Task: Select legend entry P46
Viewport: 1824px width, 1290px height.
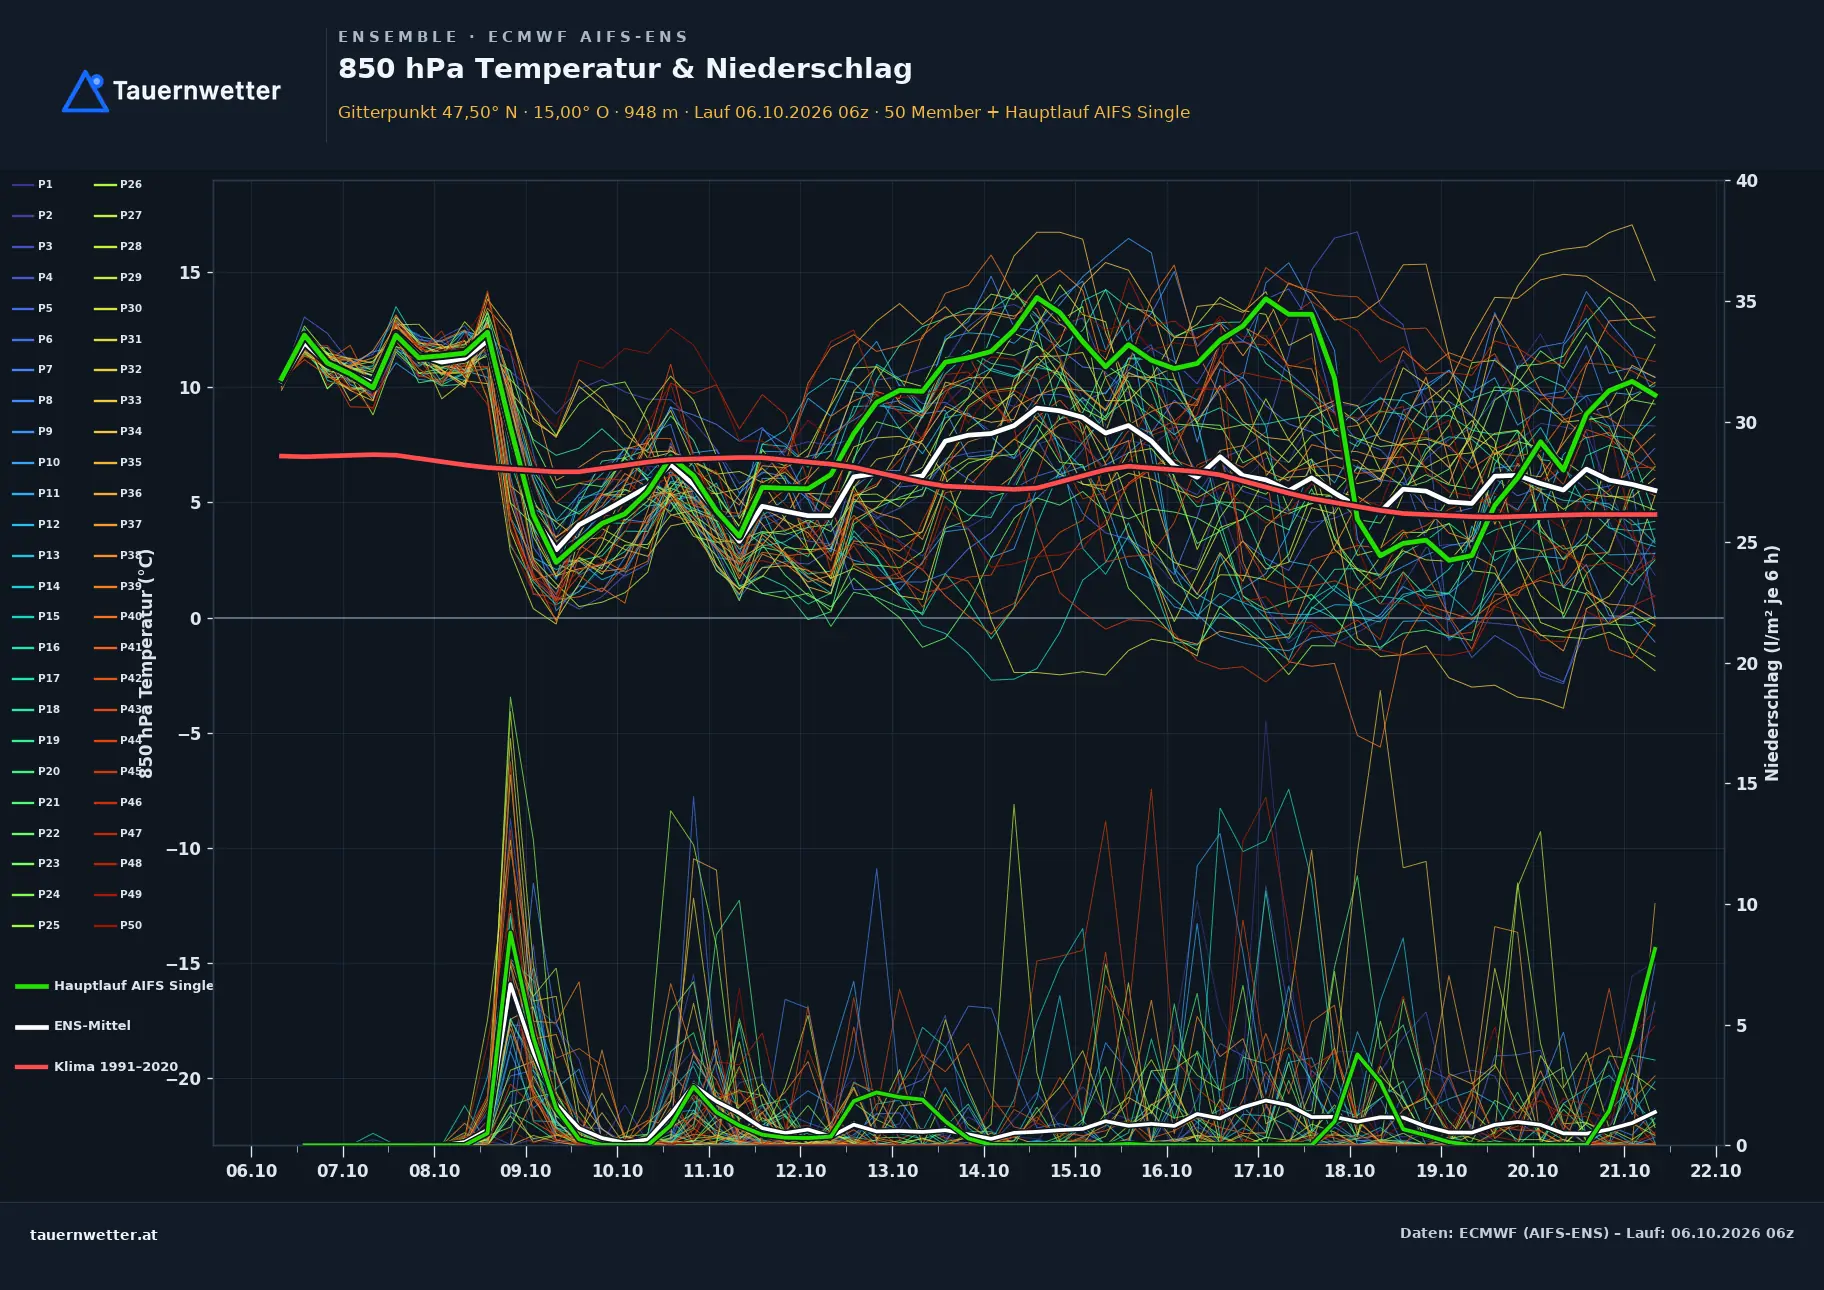Action: click(x=118, y=802)
